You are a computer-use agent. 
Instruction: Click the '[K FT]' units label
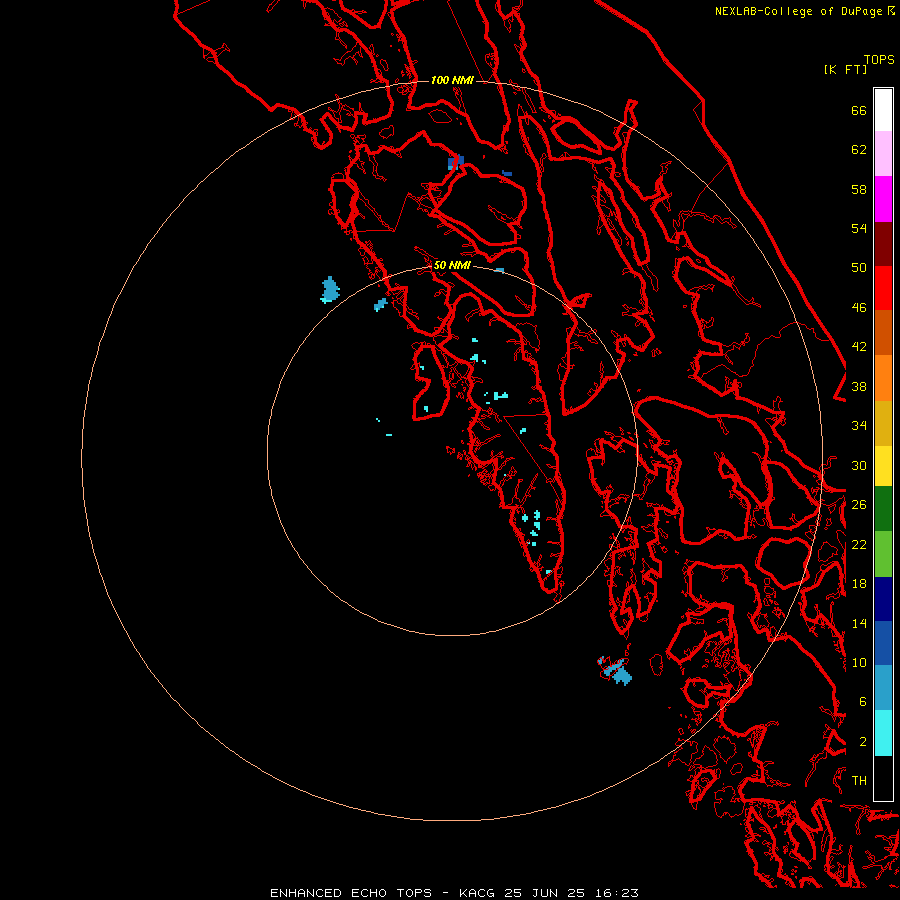[845, 69]
